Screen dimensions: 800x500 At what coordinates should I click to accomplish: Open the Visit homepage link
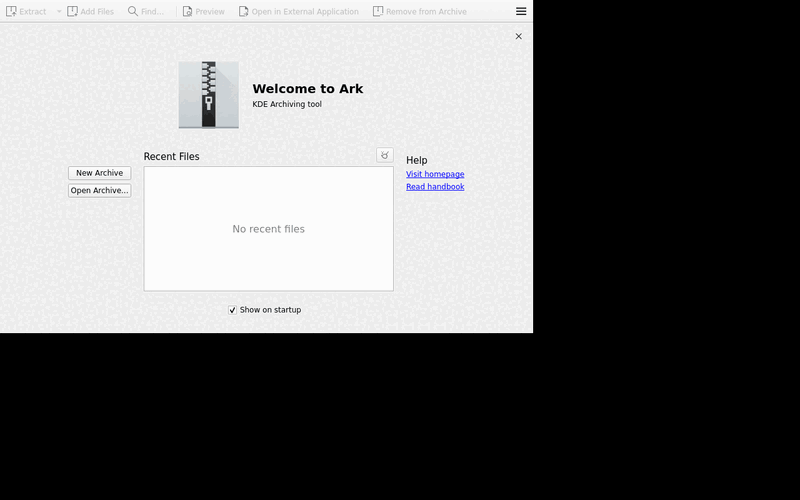tap(435, 174)
